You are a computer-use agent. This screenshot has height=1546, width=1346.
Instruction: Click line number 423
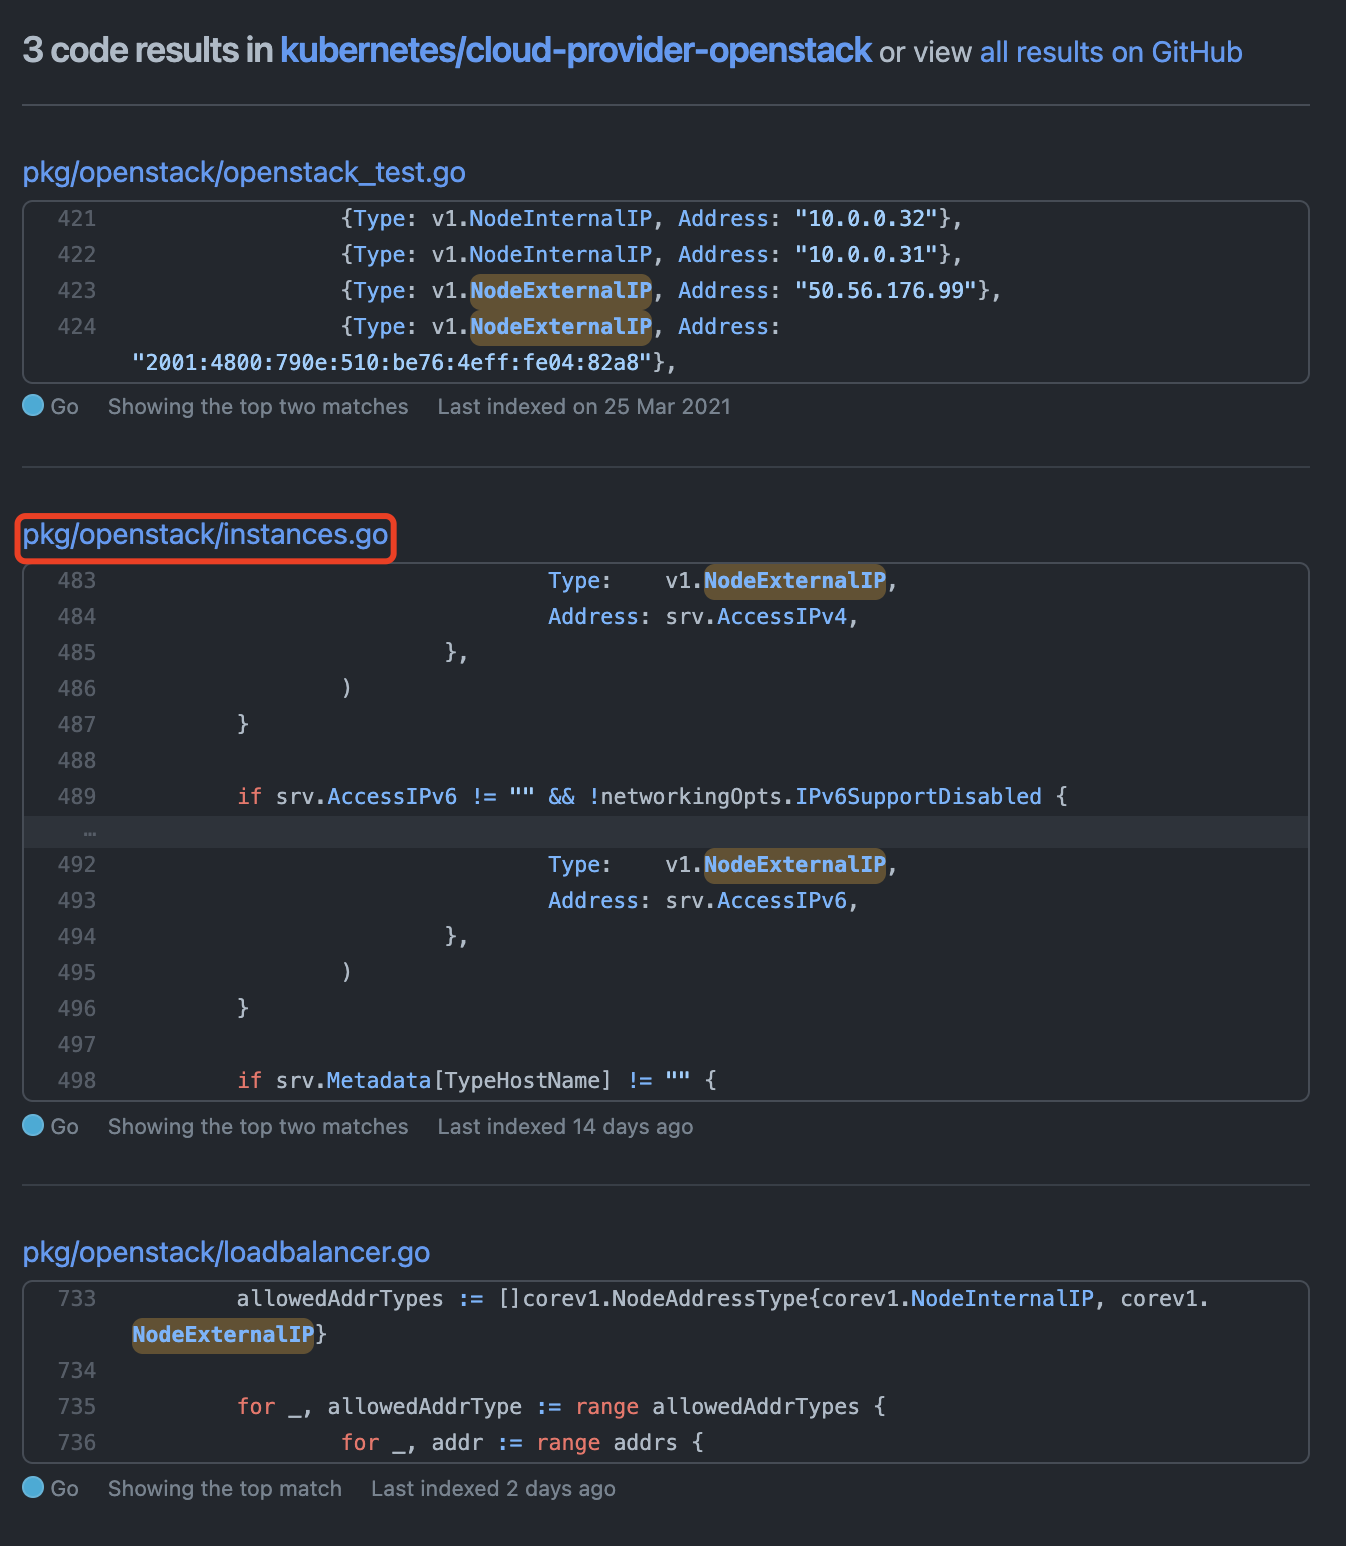coord(77,290)
